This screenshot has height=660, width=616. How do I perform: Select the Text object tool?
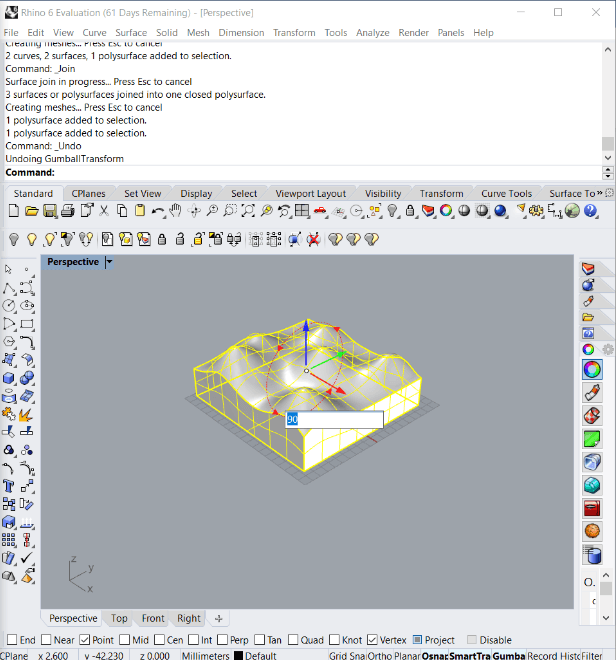pos(9,486)
